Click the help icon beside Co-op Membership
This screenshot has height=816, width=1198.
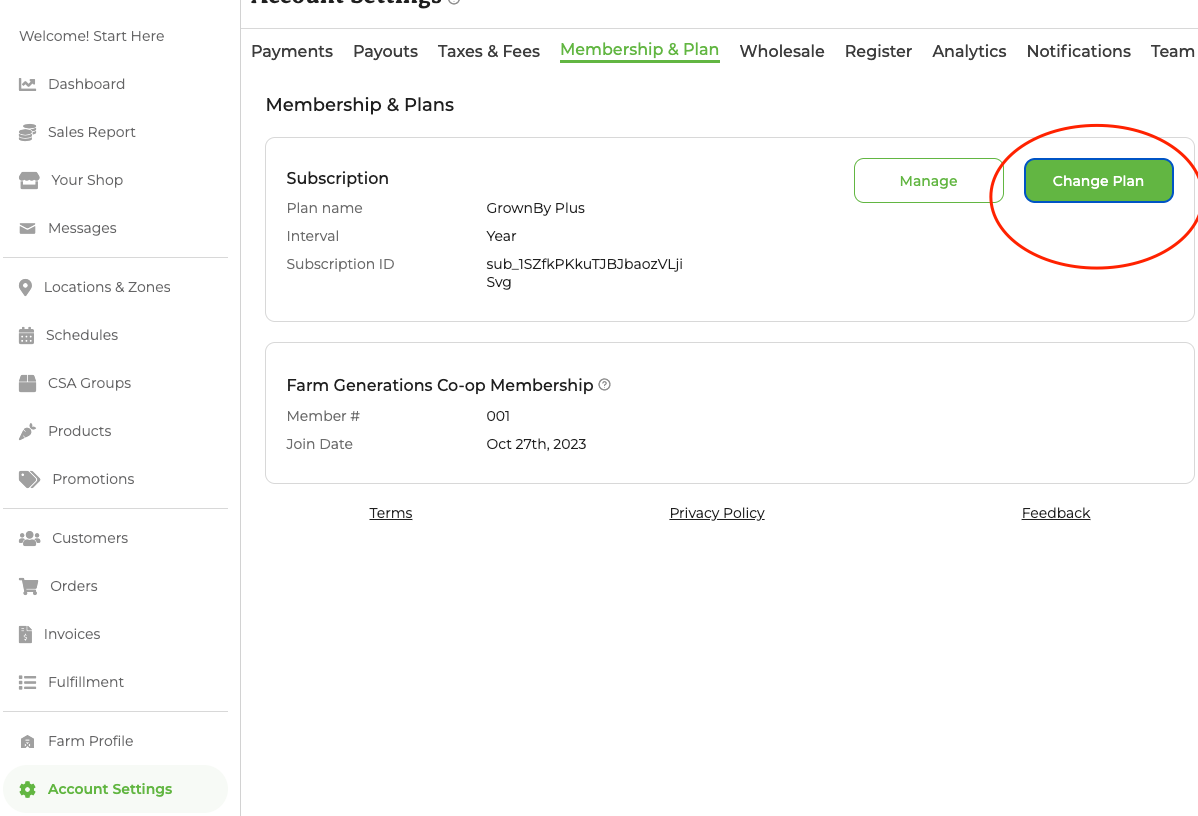[x=604, y=385]
